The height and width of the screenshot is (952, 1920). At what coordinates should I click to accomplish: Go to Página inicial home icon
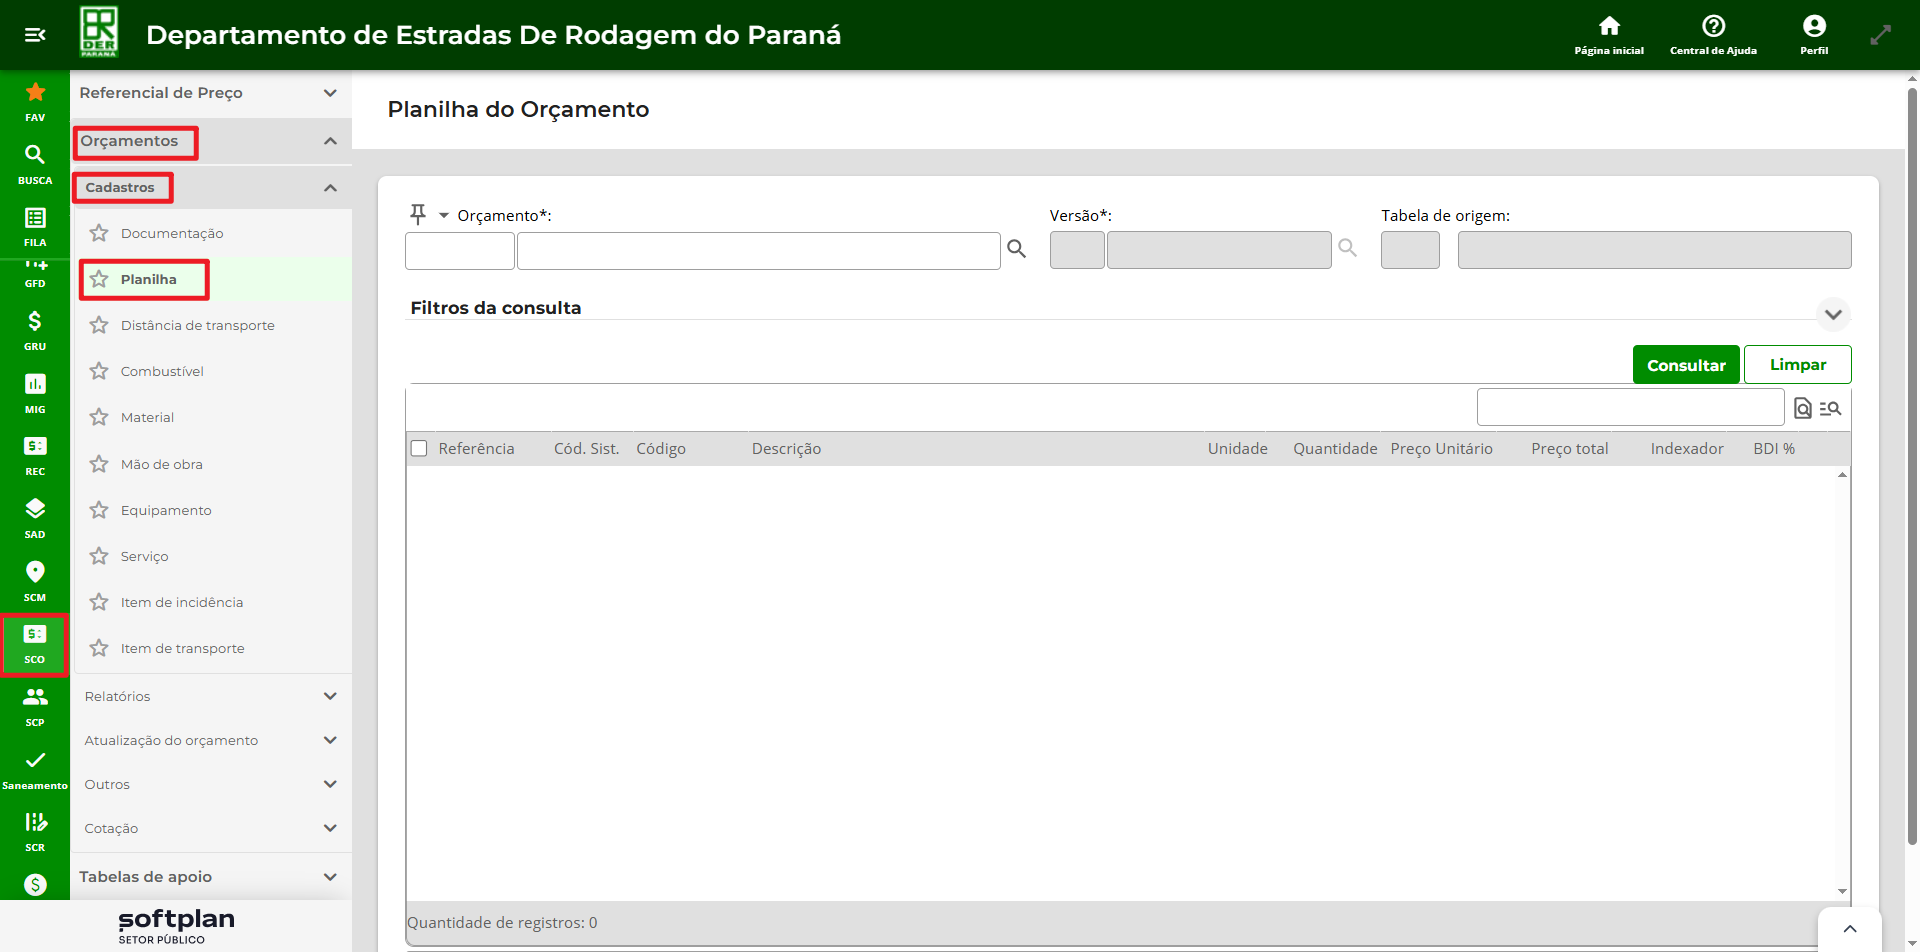(x=1608, y=34)
